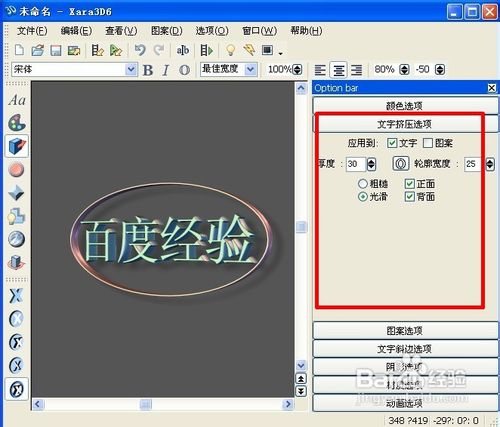Collapse the 文字挤压选项 panel

click(x=405, y=124)
